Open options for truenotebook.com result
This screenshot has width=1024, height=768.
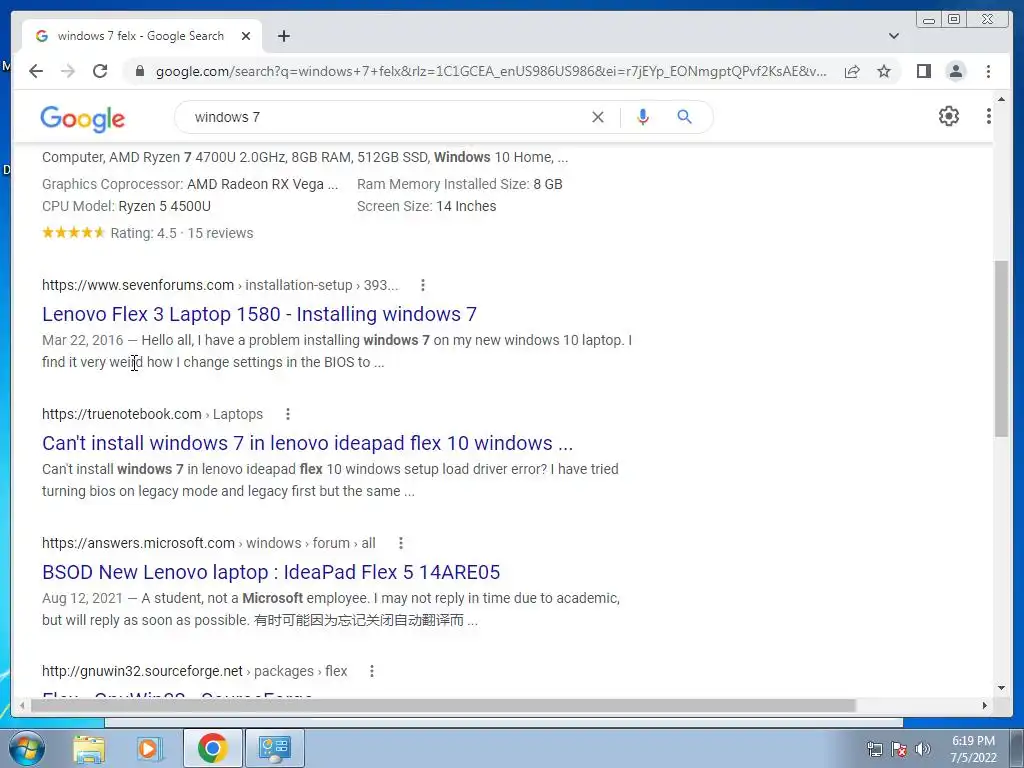287,414
